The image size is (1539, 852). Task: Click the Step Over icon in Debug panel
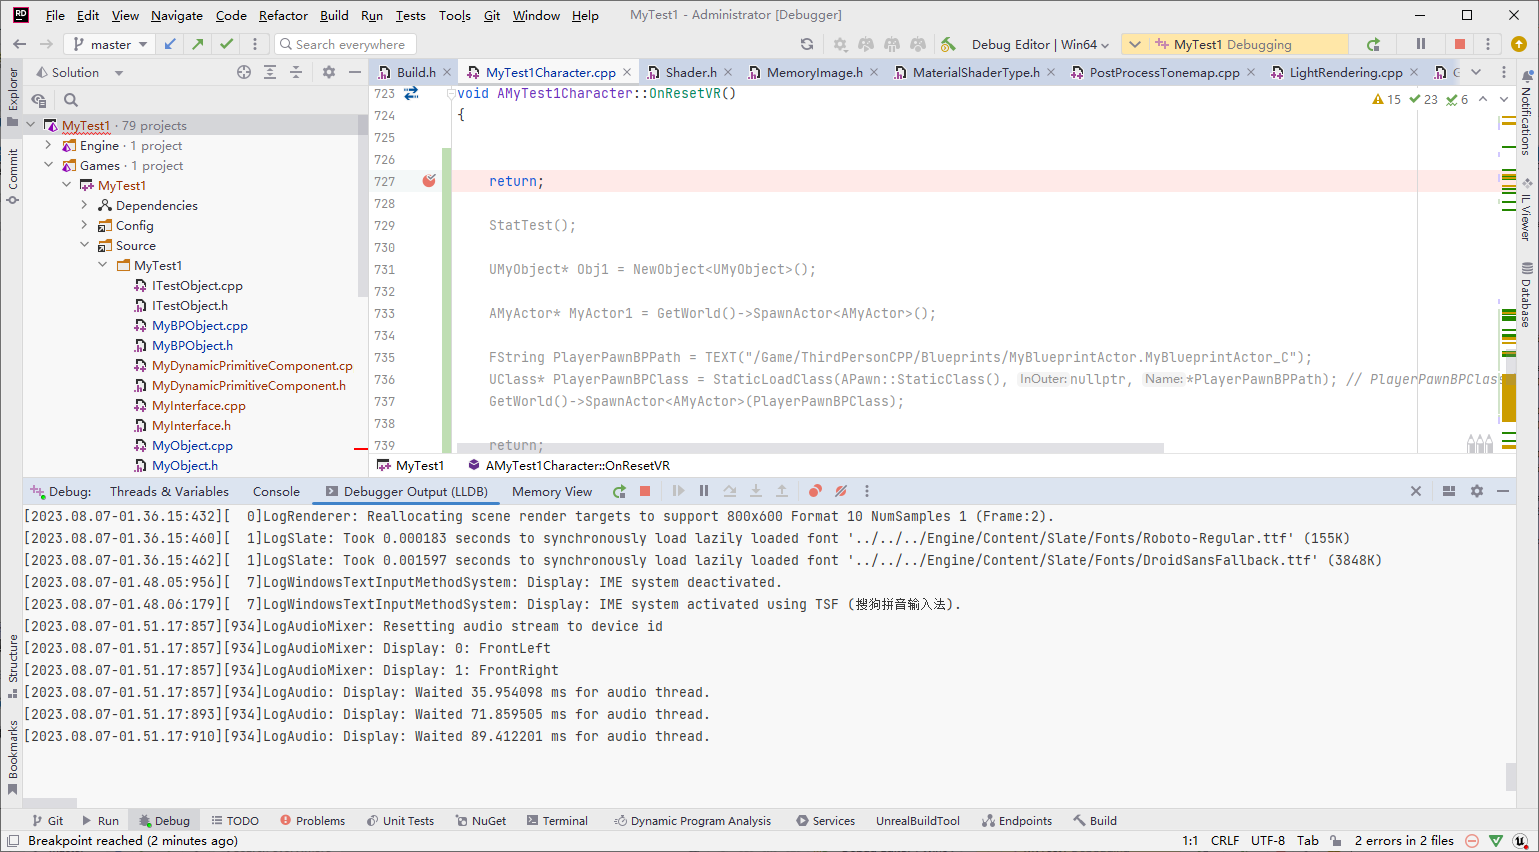[730, 491]
